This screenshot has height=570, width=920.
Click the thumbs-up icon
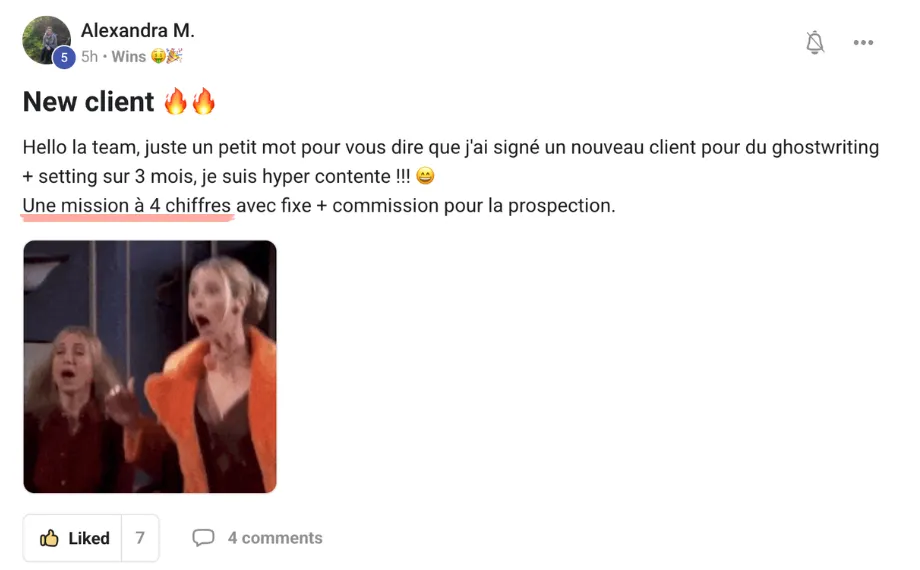[49, 538]
